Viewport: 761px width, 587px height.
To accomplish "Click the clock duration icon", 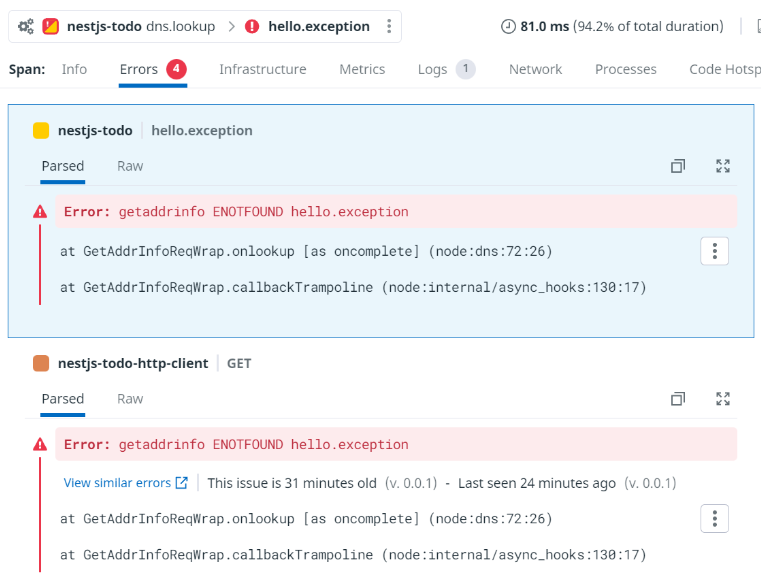I will pyautogui.click(x=508, y=26).
